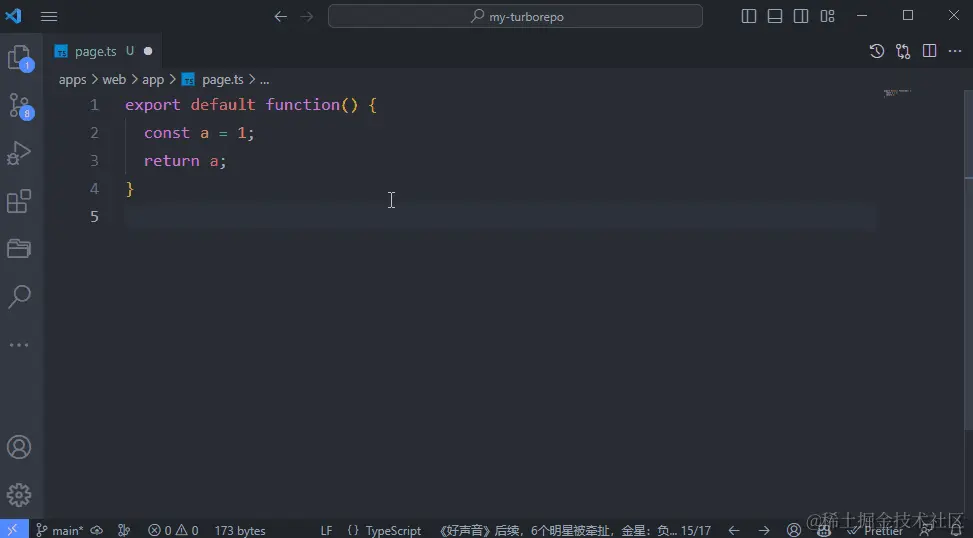Click the vertical editor scrollbar

(x=969, y=259)
